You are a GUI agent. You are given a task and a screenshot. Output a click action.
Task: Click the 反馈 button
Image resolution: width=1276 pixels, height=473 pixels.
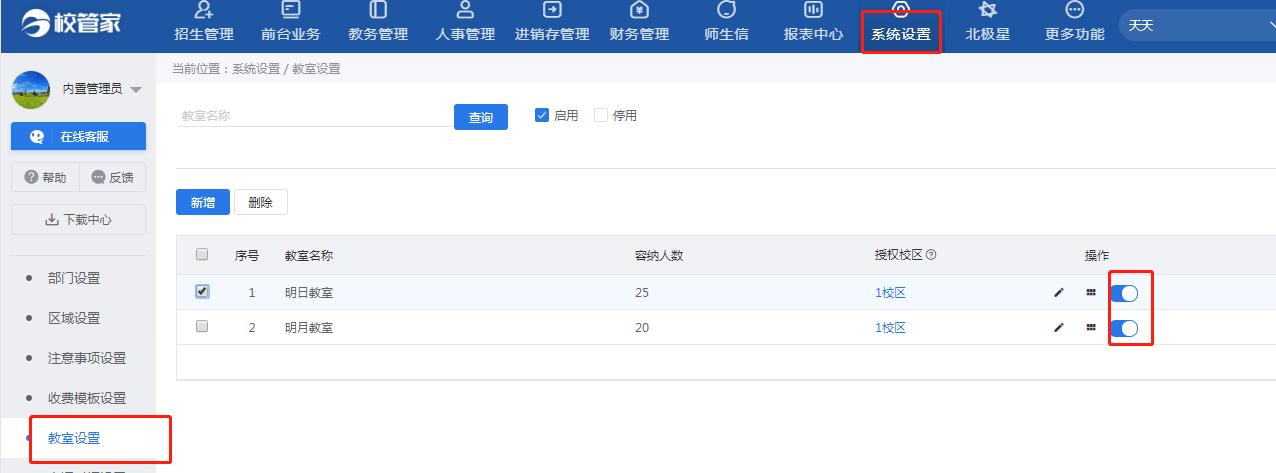tap(112, 177)
